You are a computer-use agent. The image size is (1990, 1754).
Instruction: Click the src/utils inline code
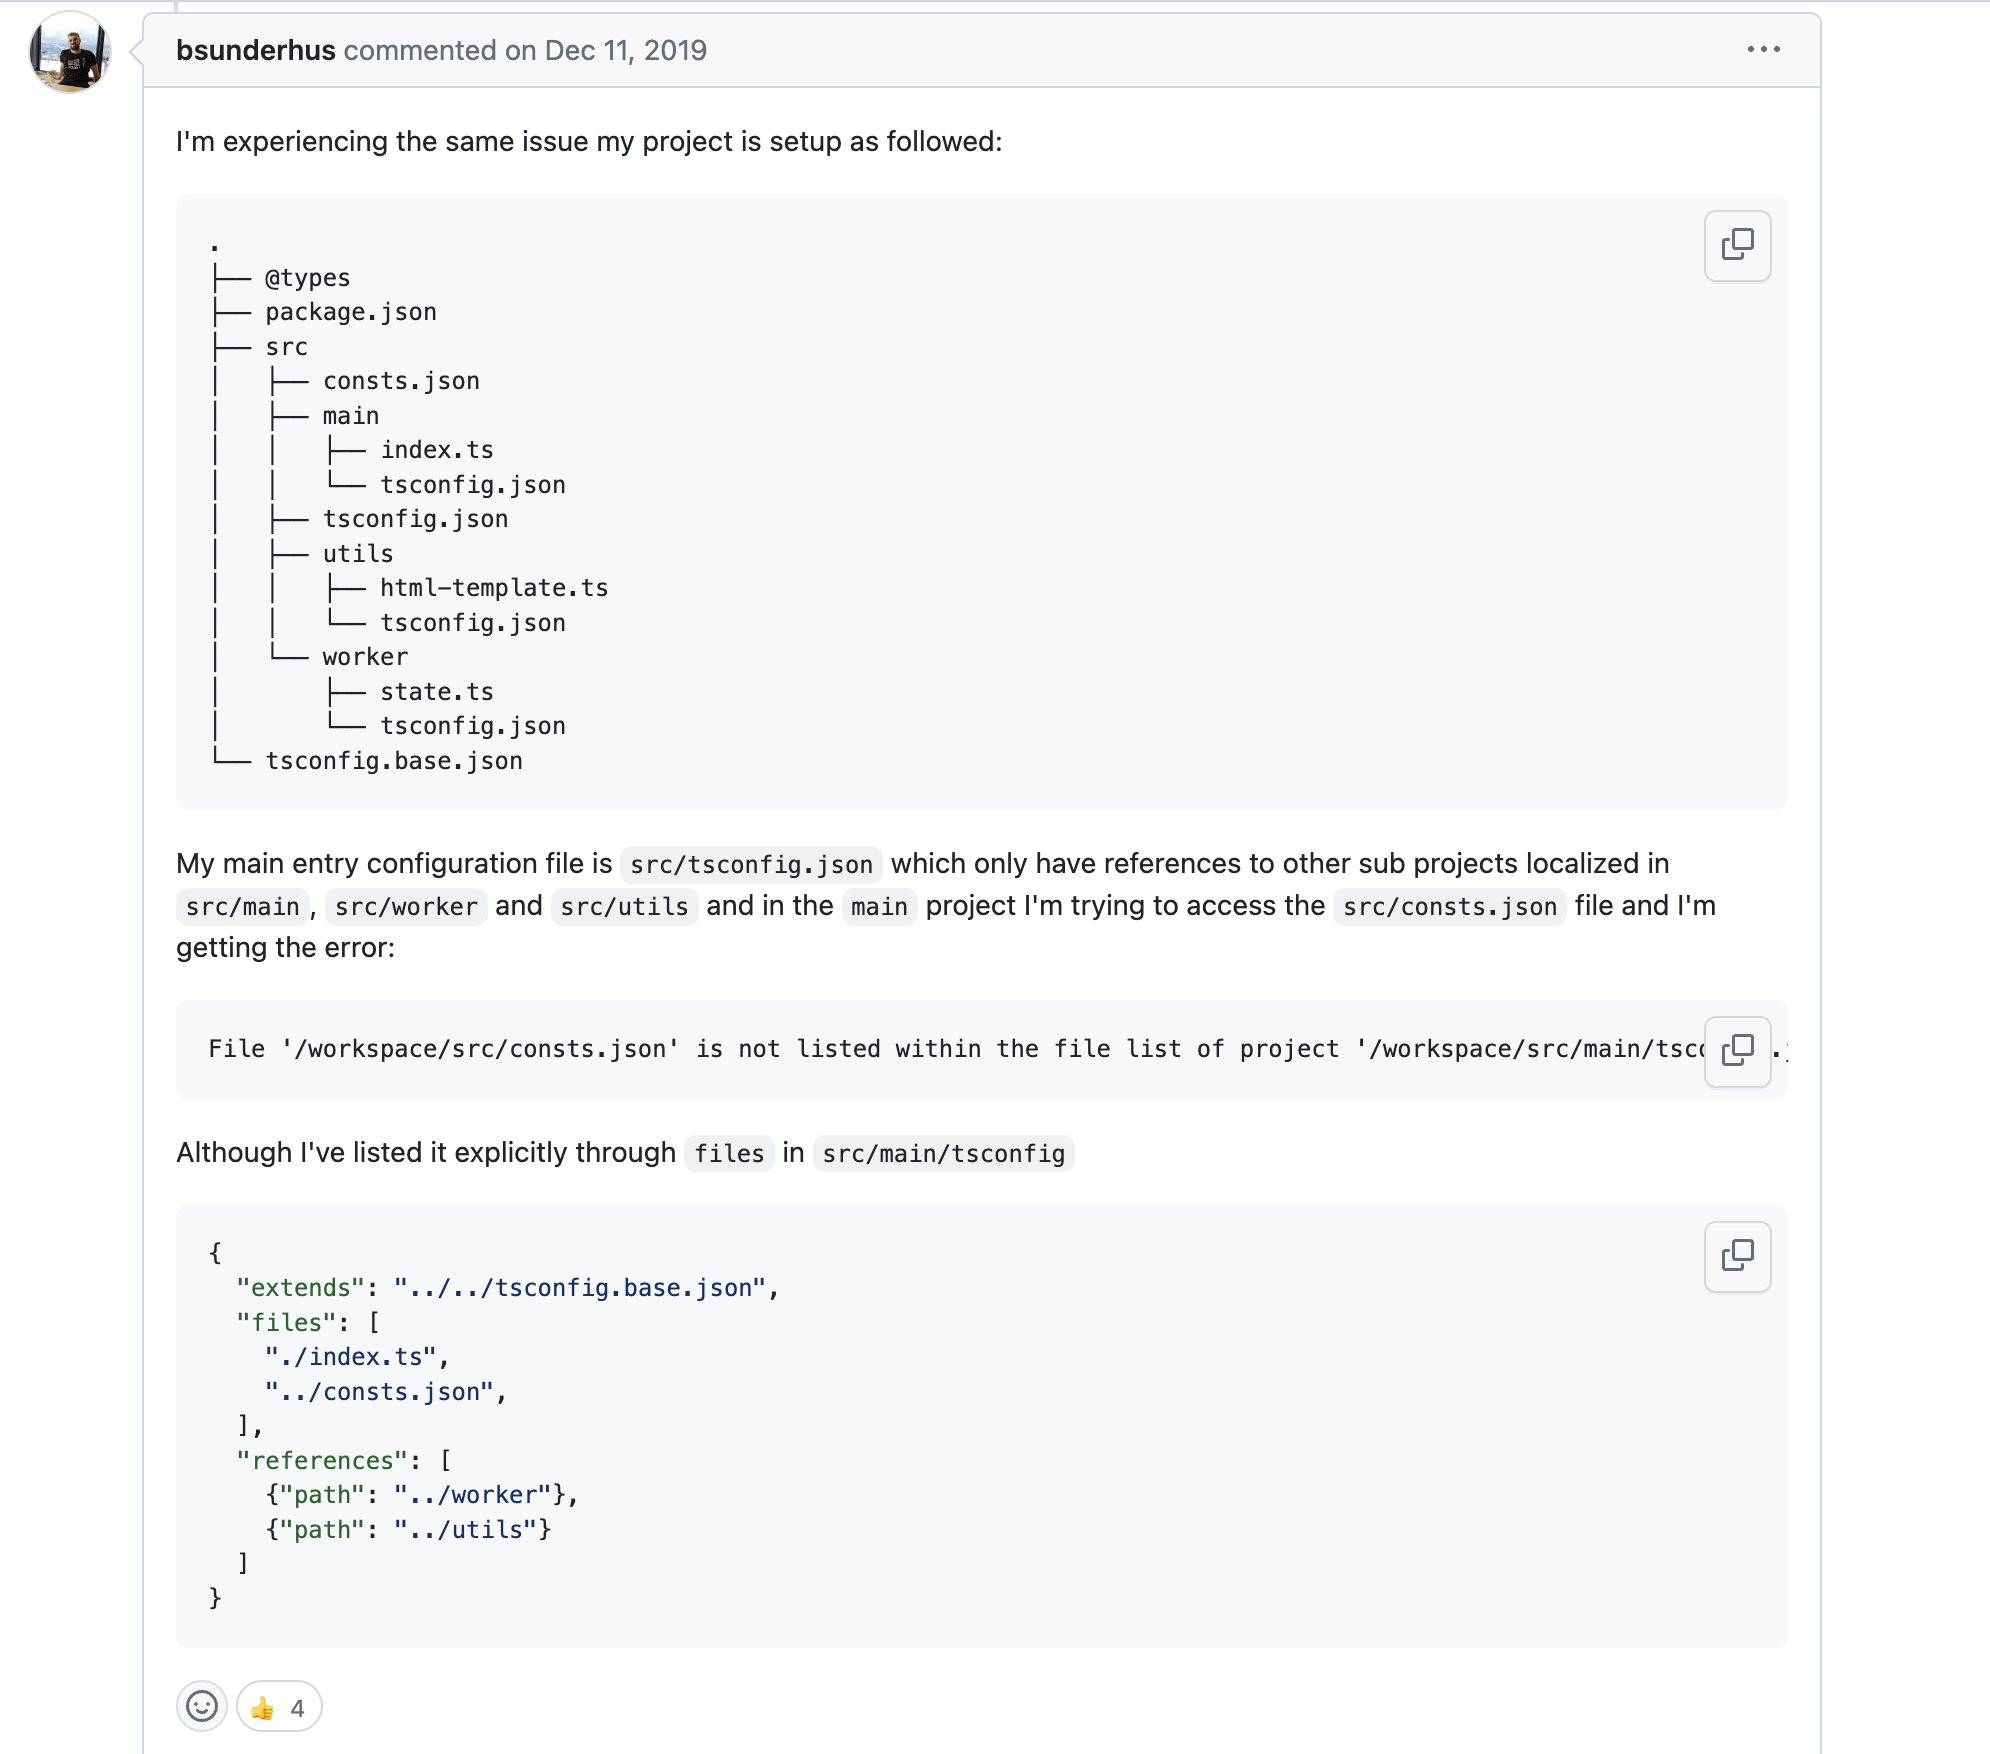pos(624,907)
